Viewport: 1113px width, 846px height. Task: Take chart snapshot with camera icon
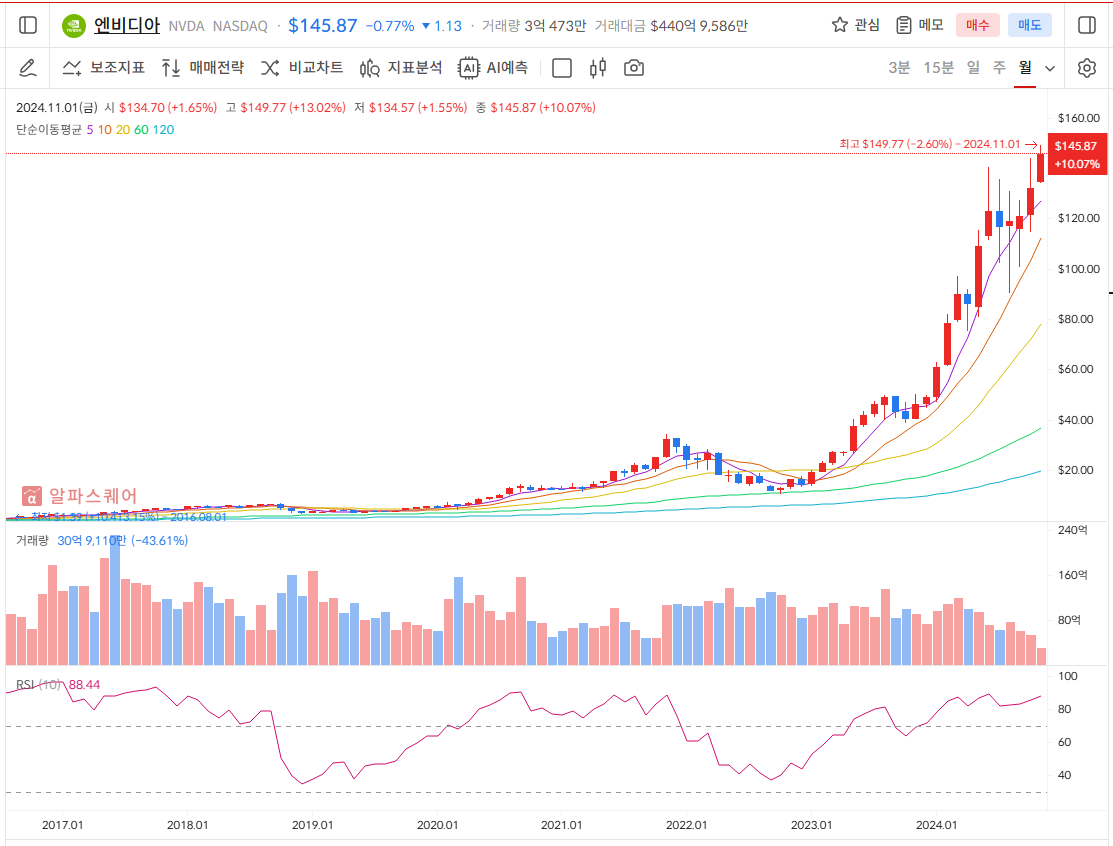(x=634, y=68)
